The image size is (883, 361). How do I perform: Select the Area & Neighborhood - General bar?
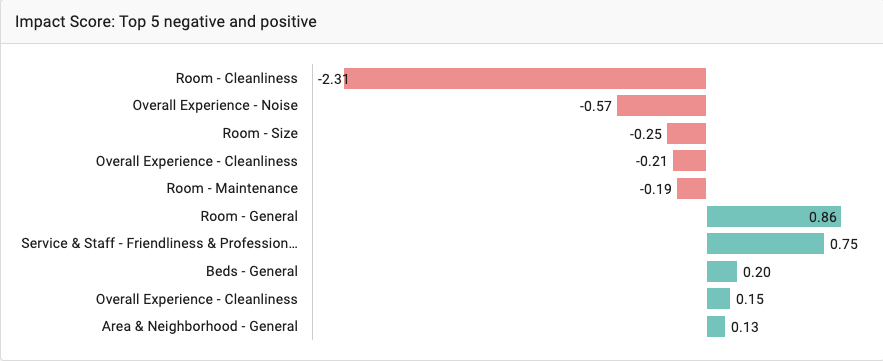(716, 327)
